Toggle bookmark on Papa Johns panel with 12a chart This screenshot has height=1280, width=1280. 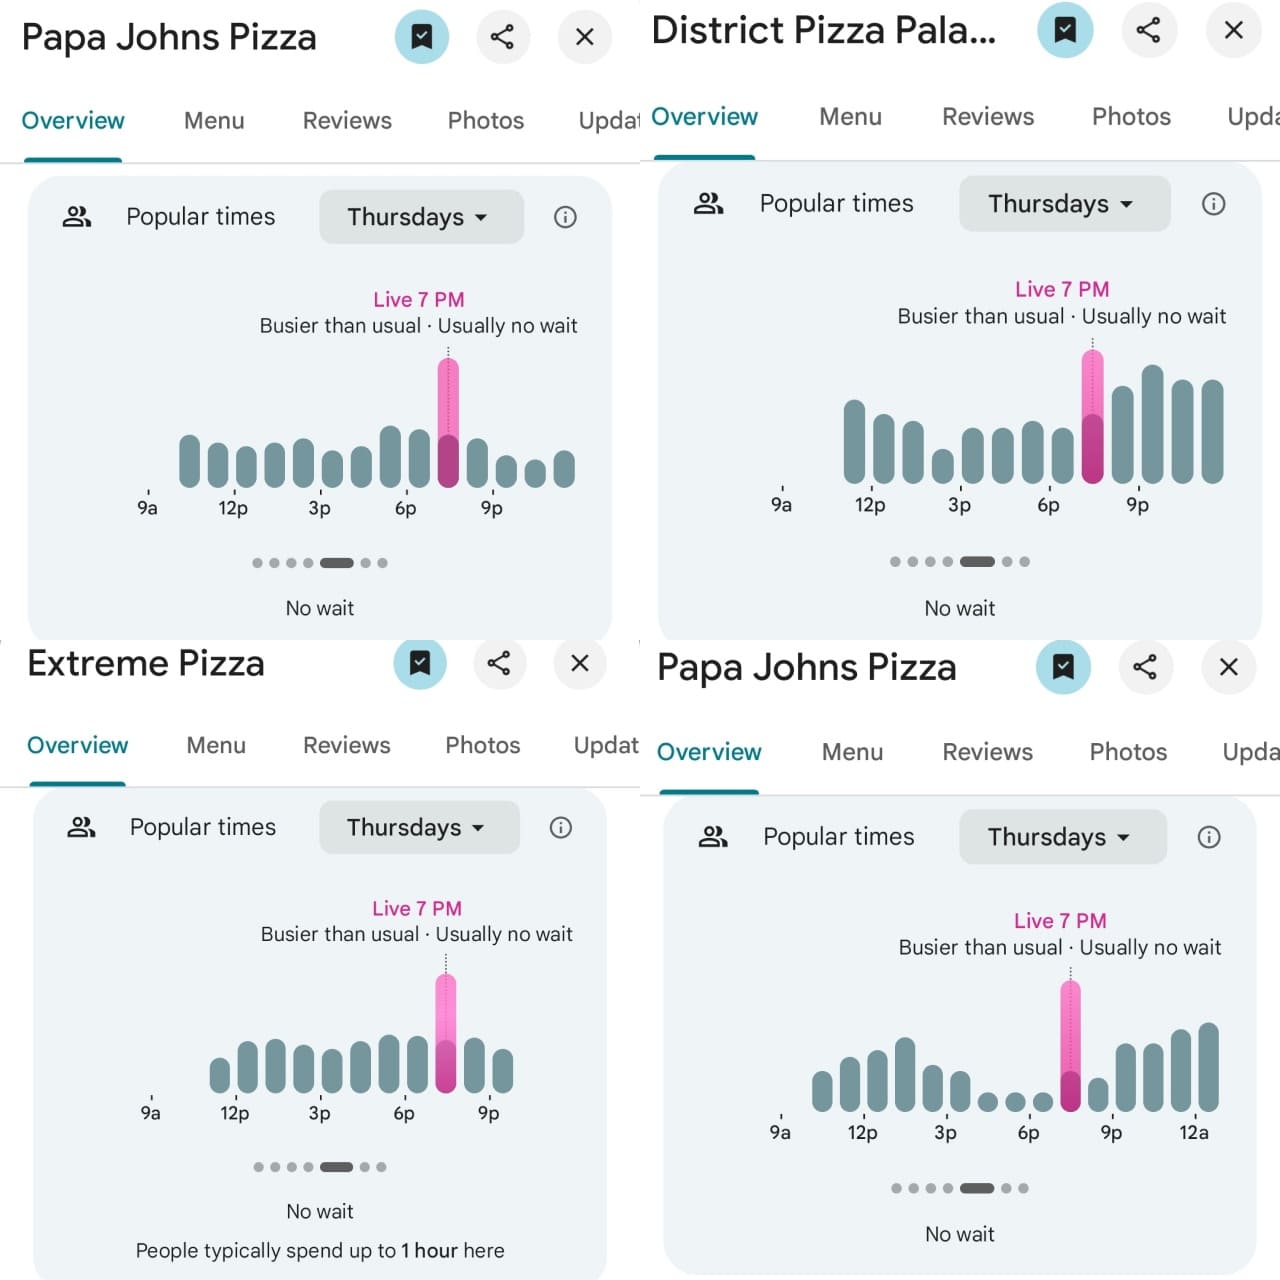pyautogui.click(x=1063, y=667)
